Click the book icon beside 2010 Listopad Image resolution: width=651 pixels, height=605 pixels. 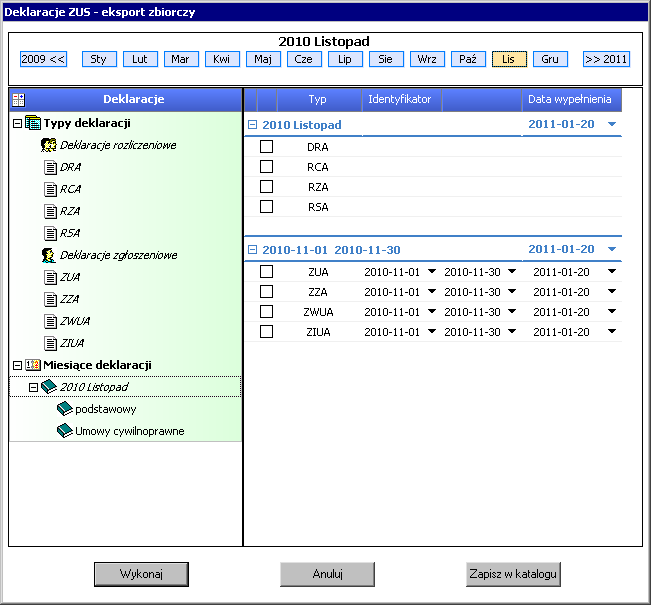49,387
